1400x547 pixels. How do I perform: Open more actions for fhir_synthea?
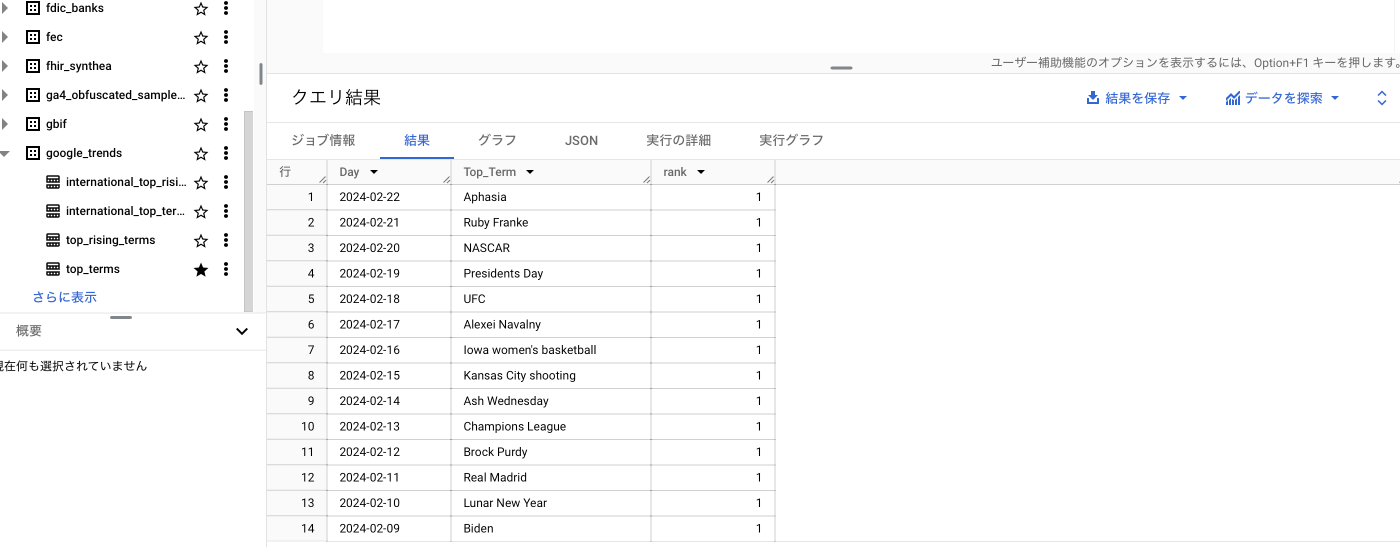pyautogui.click(x=226, y=66)
